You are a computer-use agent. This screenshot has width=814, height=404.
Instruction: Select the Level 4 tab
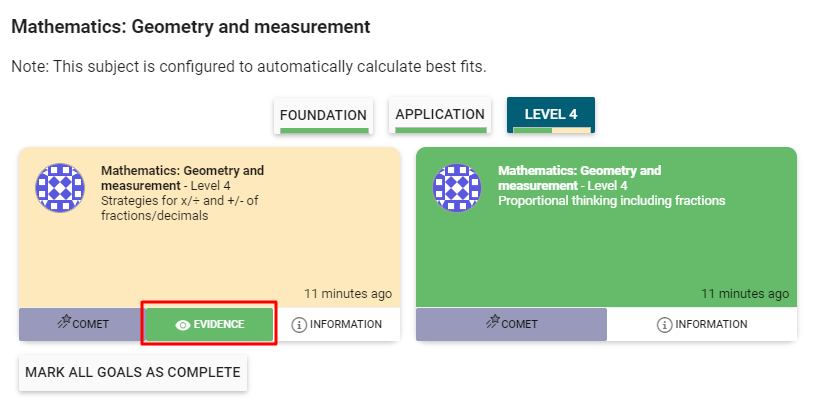click(551, 114)
